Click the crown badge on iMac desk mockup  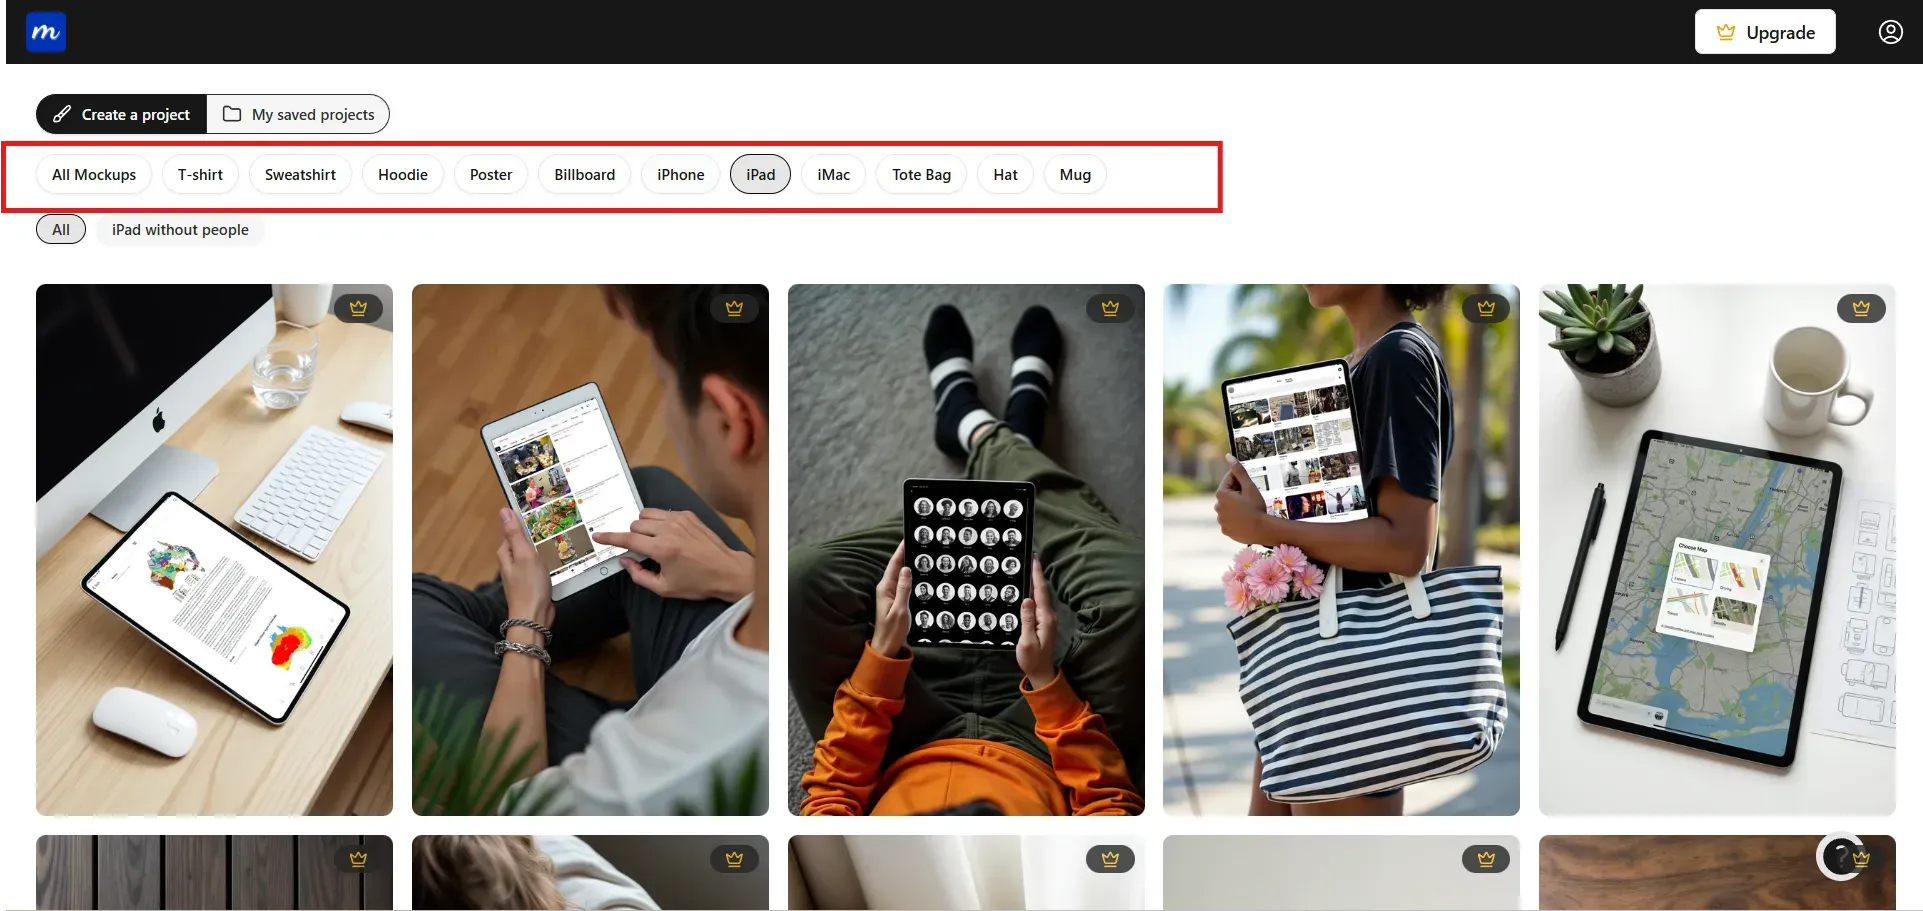(358, 308)
